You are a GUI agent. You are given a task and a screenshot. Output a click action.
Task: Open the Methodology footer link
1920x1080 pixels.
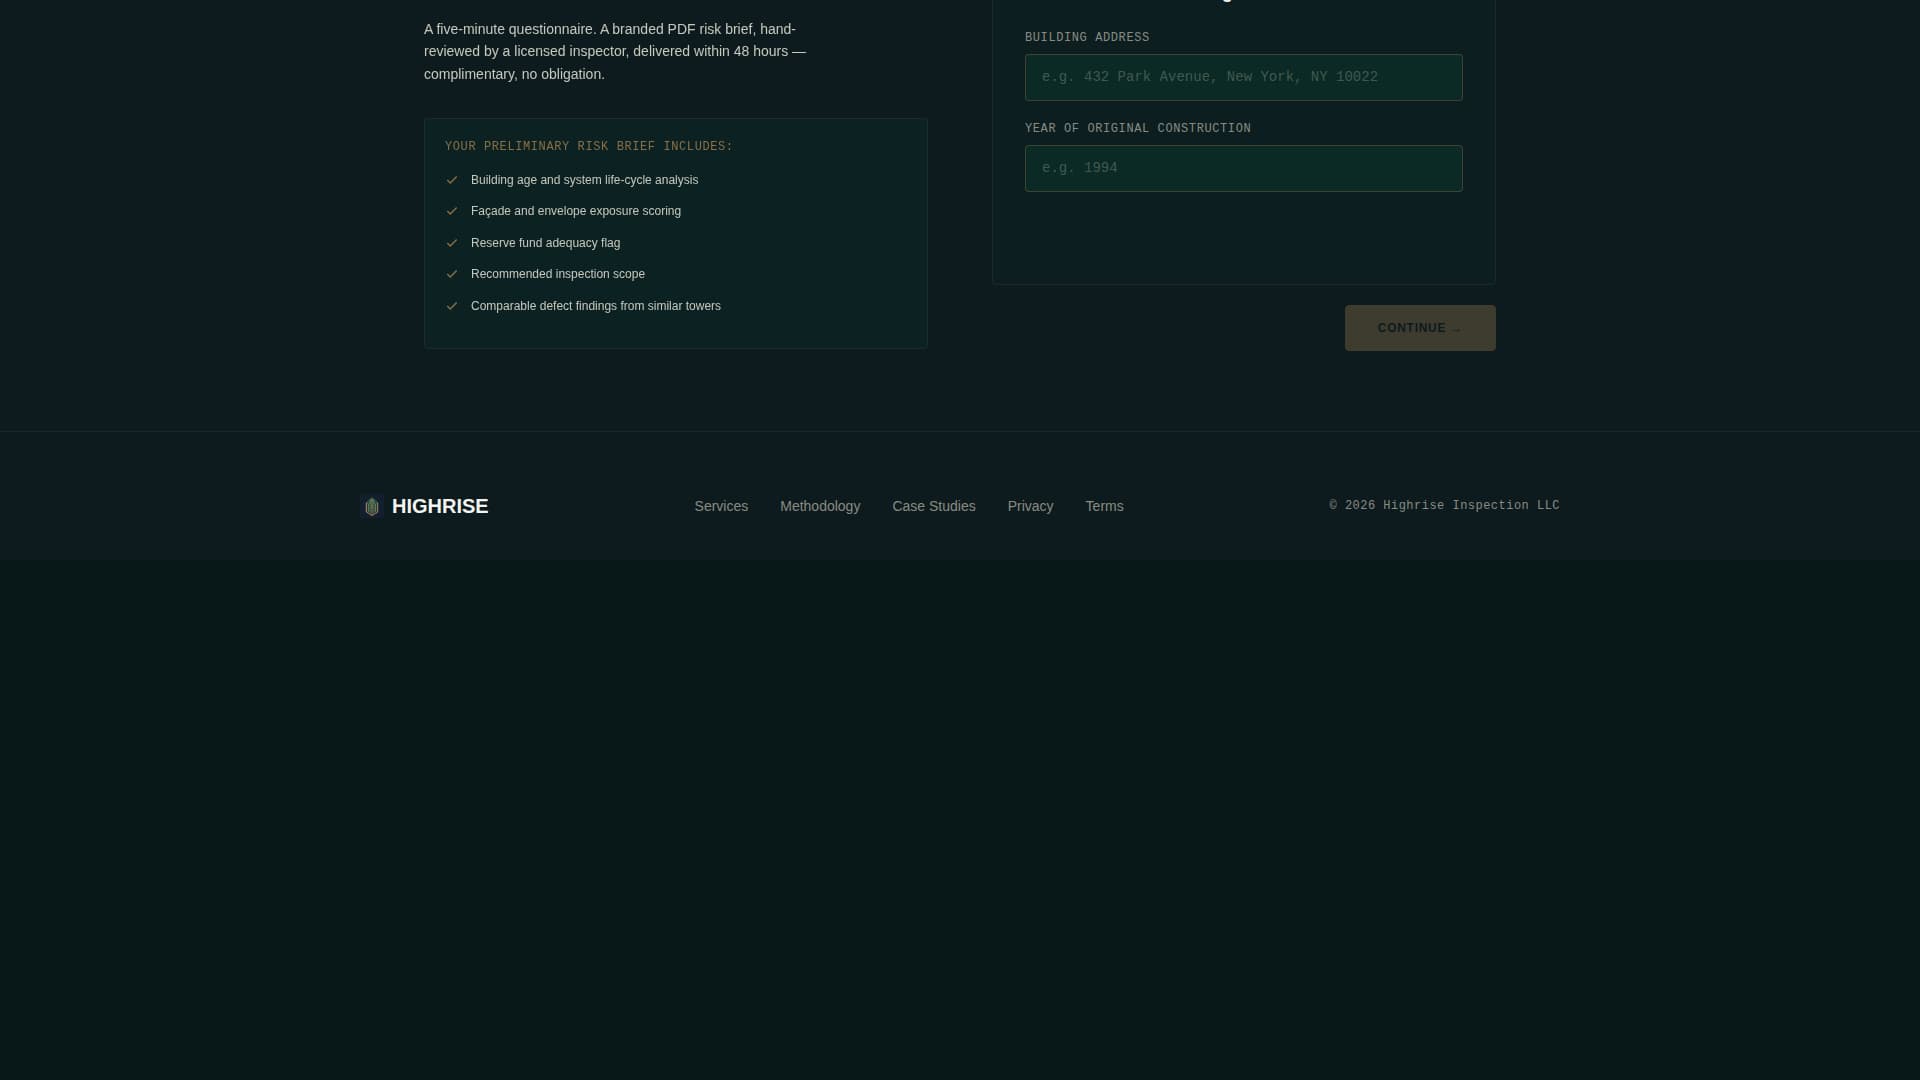point(820,506)
